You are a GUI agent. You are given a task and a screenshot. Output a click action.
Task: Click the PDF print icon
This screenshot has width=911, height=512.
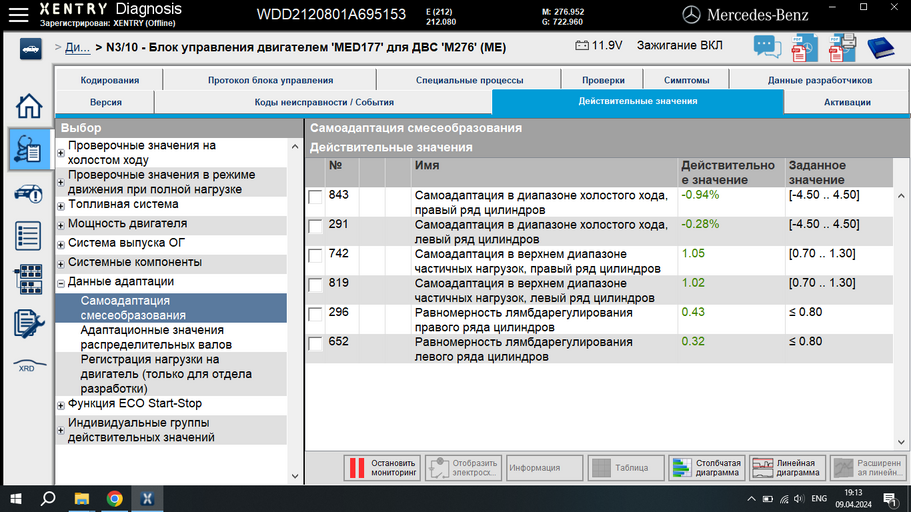pos(842,48)
